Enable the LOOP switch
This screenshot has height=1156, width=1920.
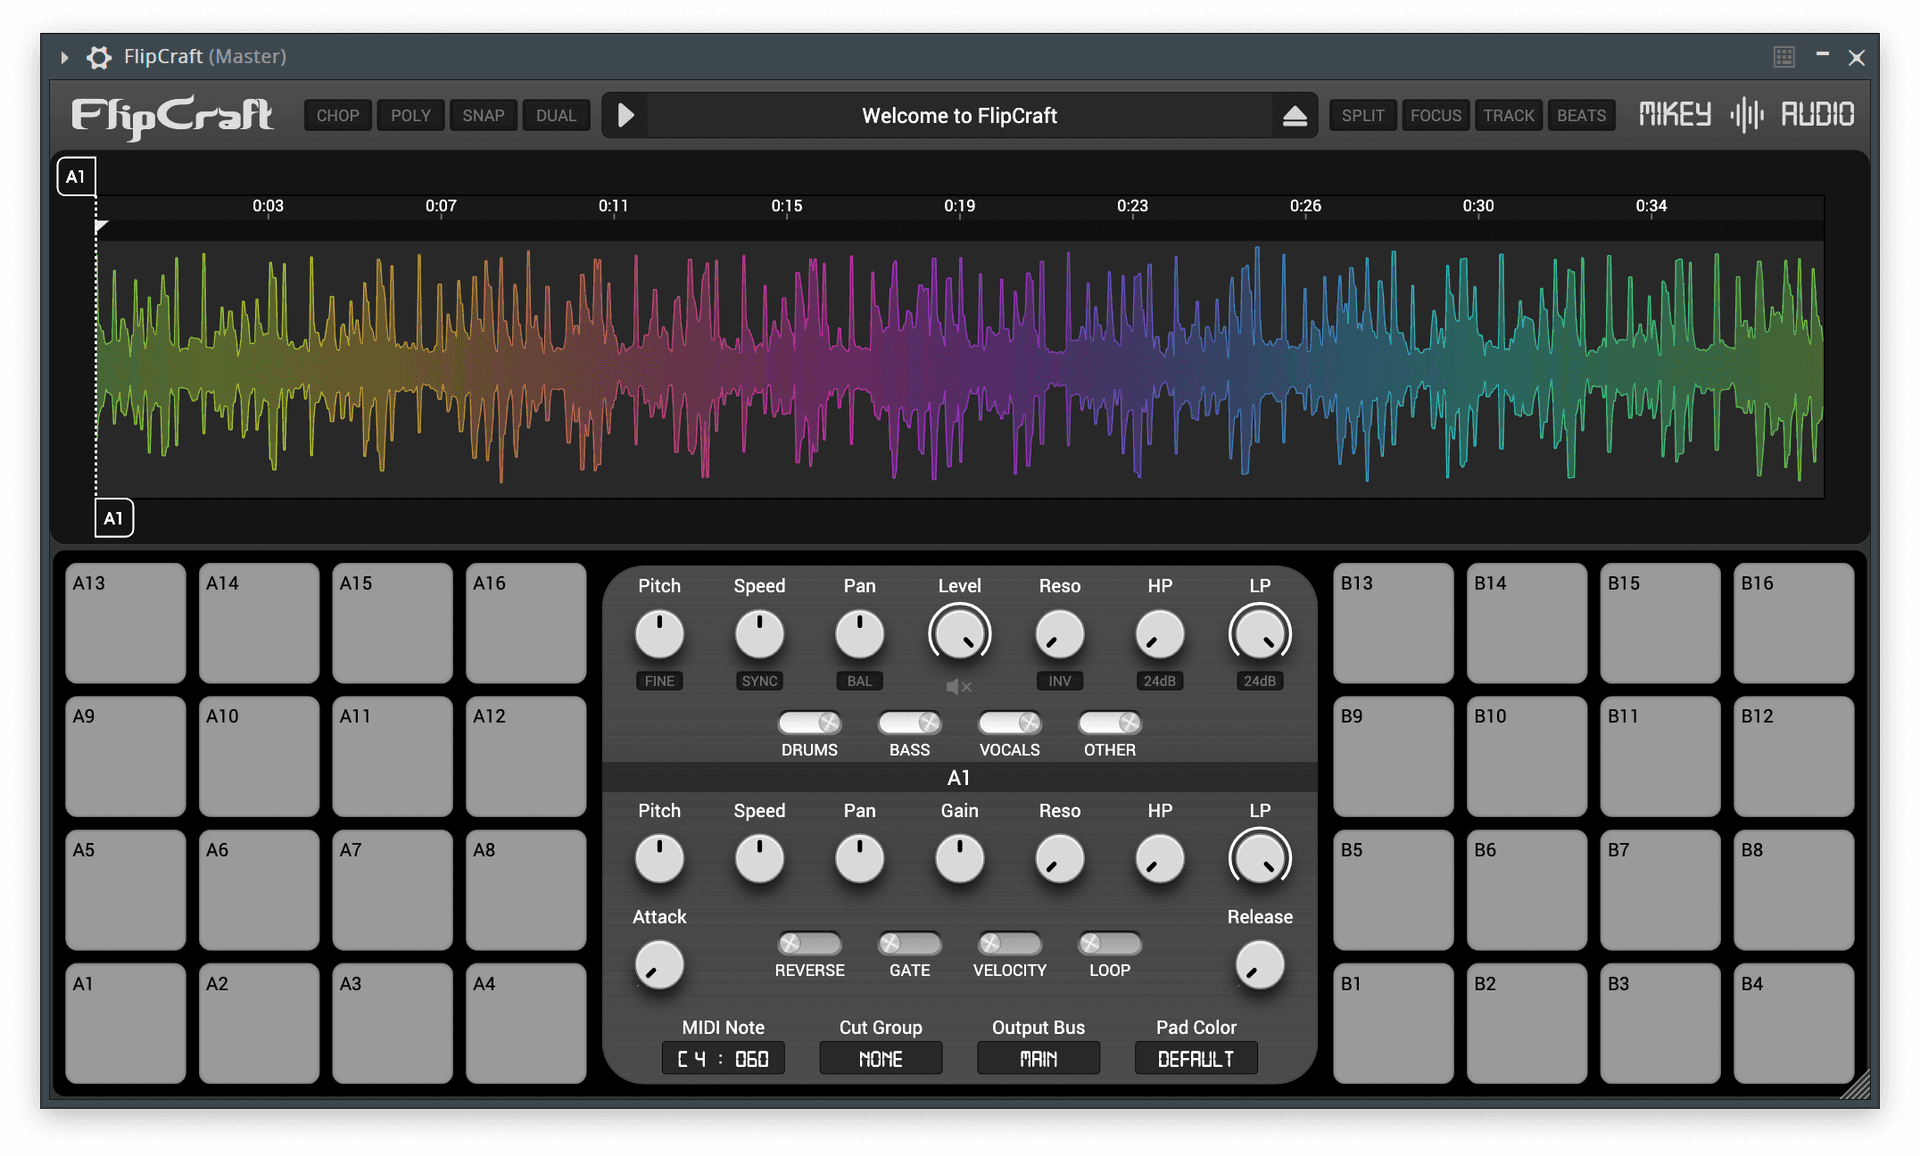[1110, 943]
